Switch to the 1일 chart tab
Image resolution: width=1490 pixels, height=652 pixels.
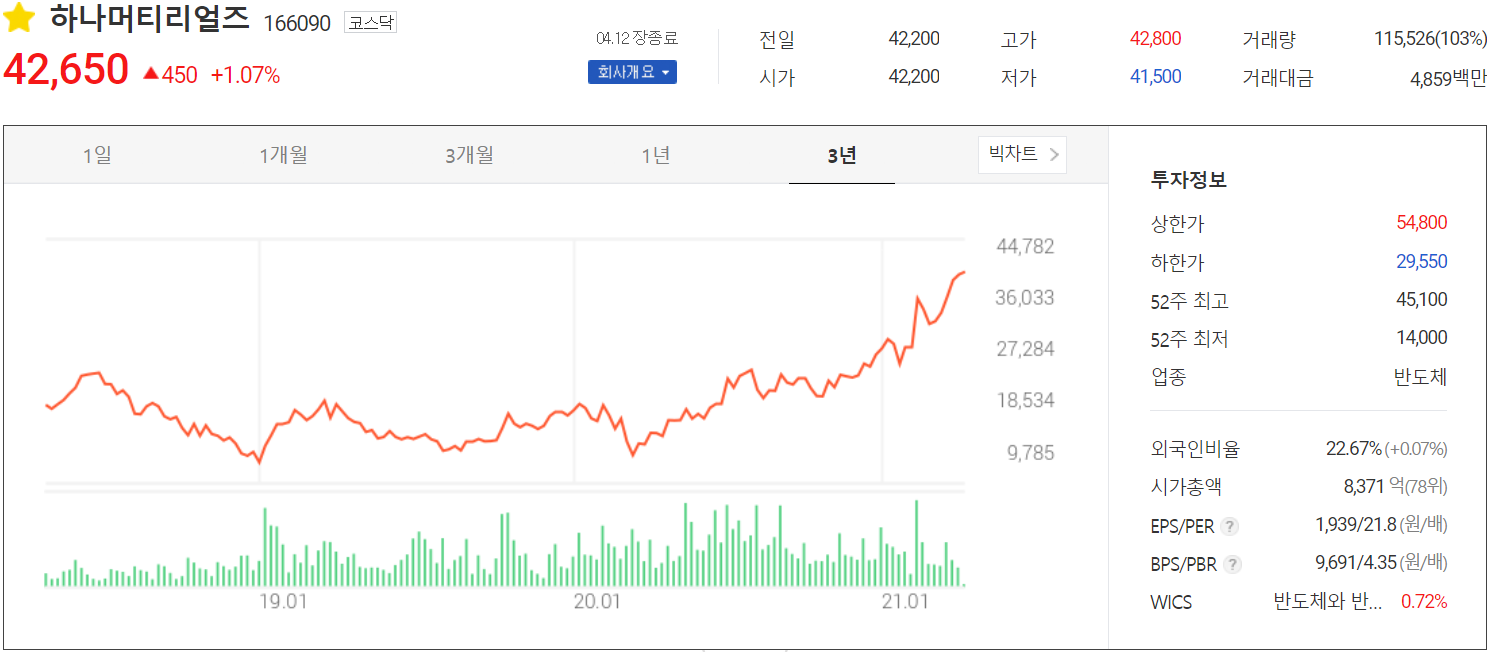[x=97, y=155]
